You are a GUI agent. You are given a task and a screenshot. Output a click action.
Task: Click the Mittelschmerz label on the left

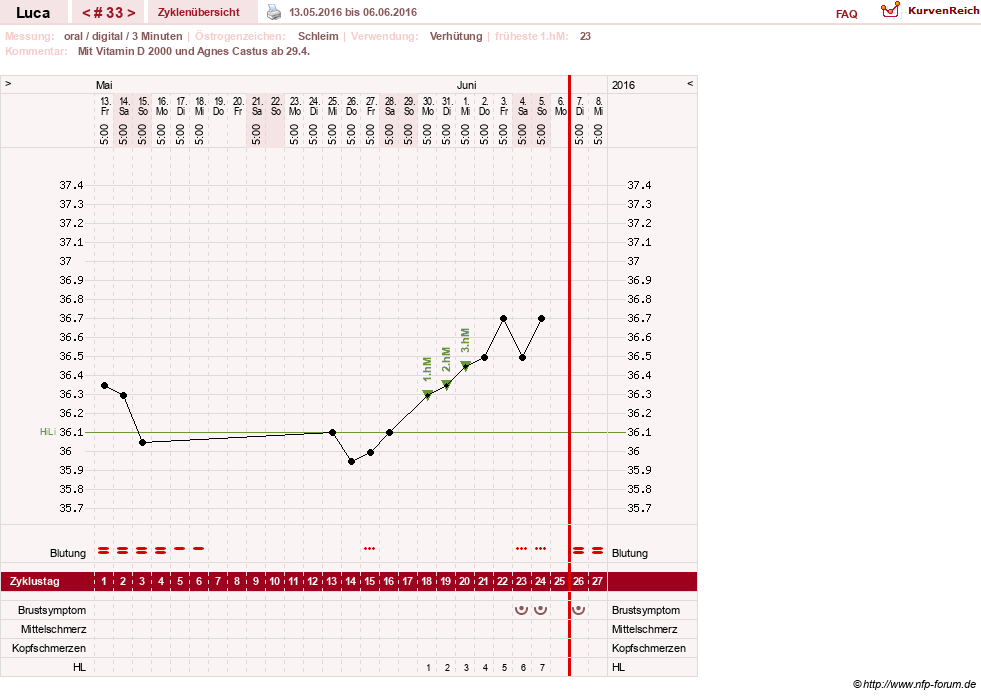(53, 629)
